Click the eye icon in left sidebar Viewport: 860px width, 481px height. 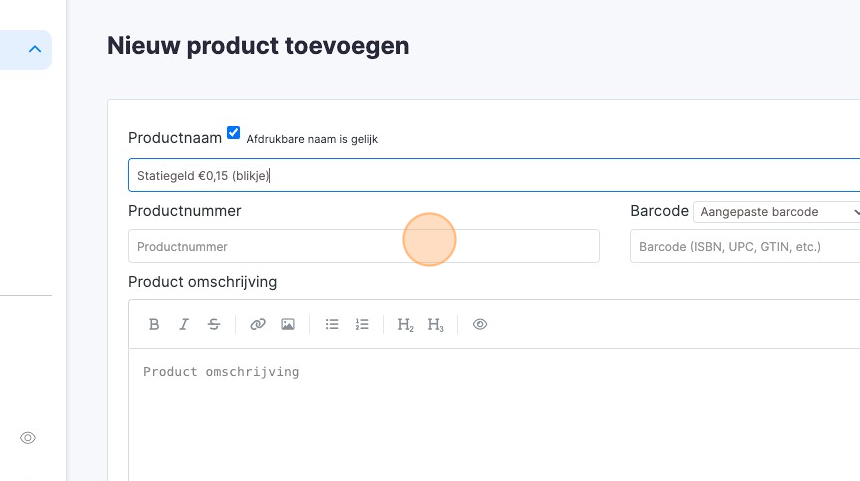coord(28,438)
